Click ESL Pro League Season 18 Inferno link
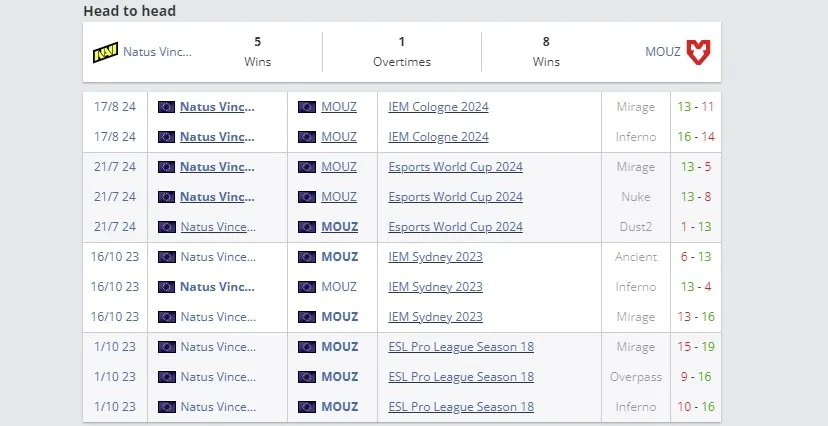Image resolution: width=828 pixels, height=426 pixels. (x=461, y=407)
